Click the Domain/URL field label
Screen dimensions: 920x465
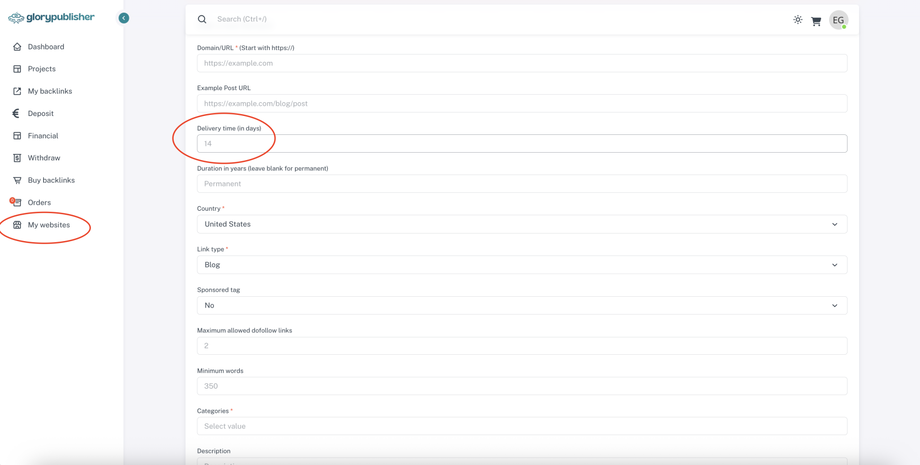[246, 47]
